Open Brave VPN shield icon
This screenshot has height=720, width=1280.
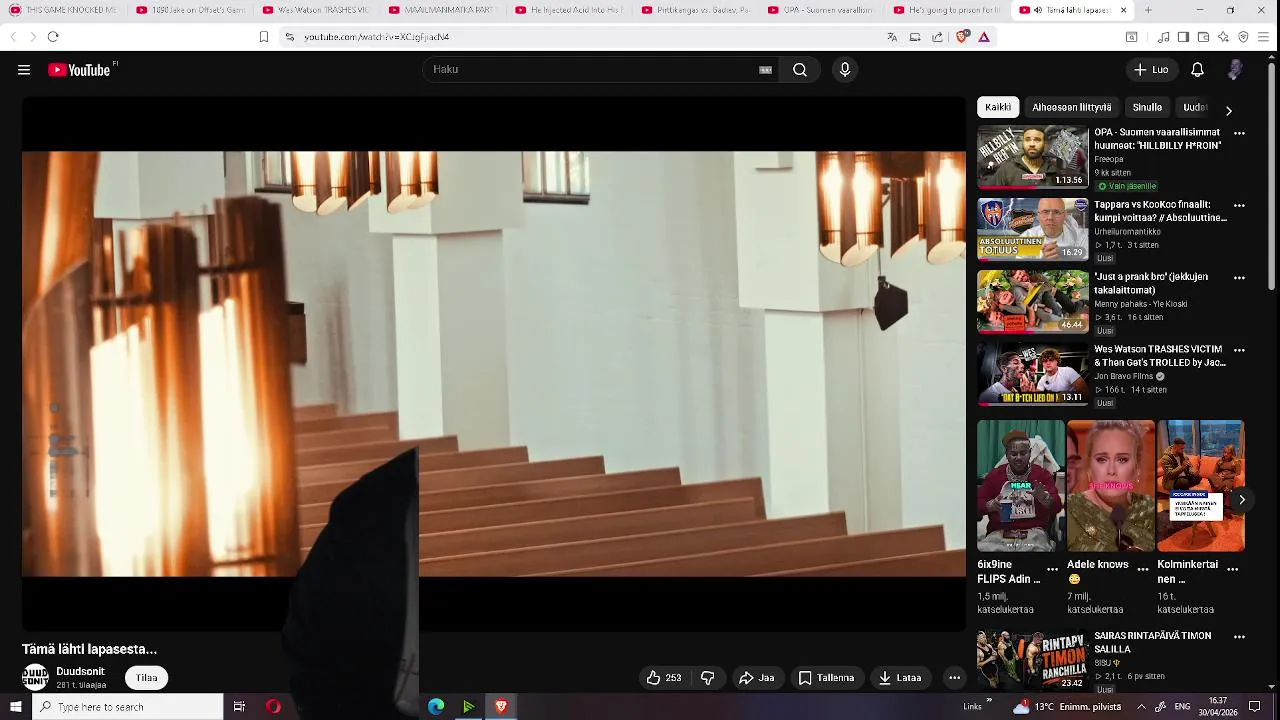coord(1244,37)
